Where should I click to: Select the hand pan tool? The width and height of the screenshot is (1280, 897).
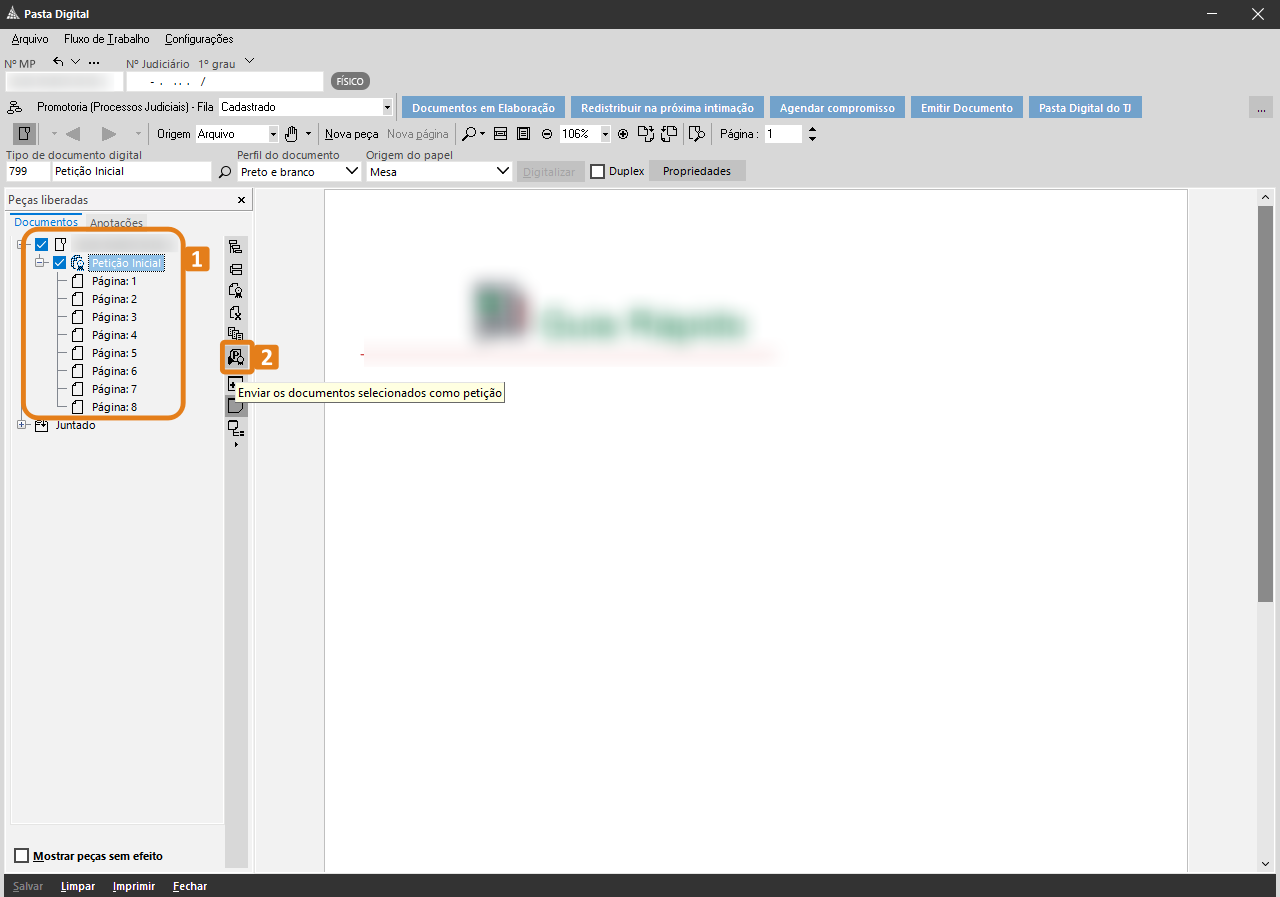tap(291, 134)
